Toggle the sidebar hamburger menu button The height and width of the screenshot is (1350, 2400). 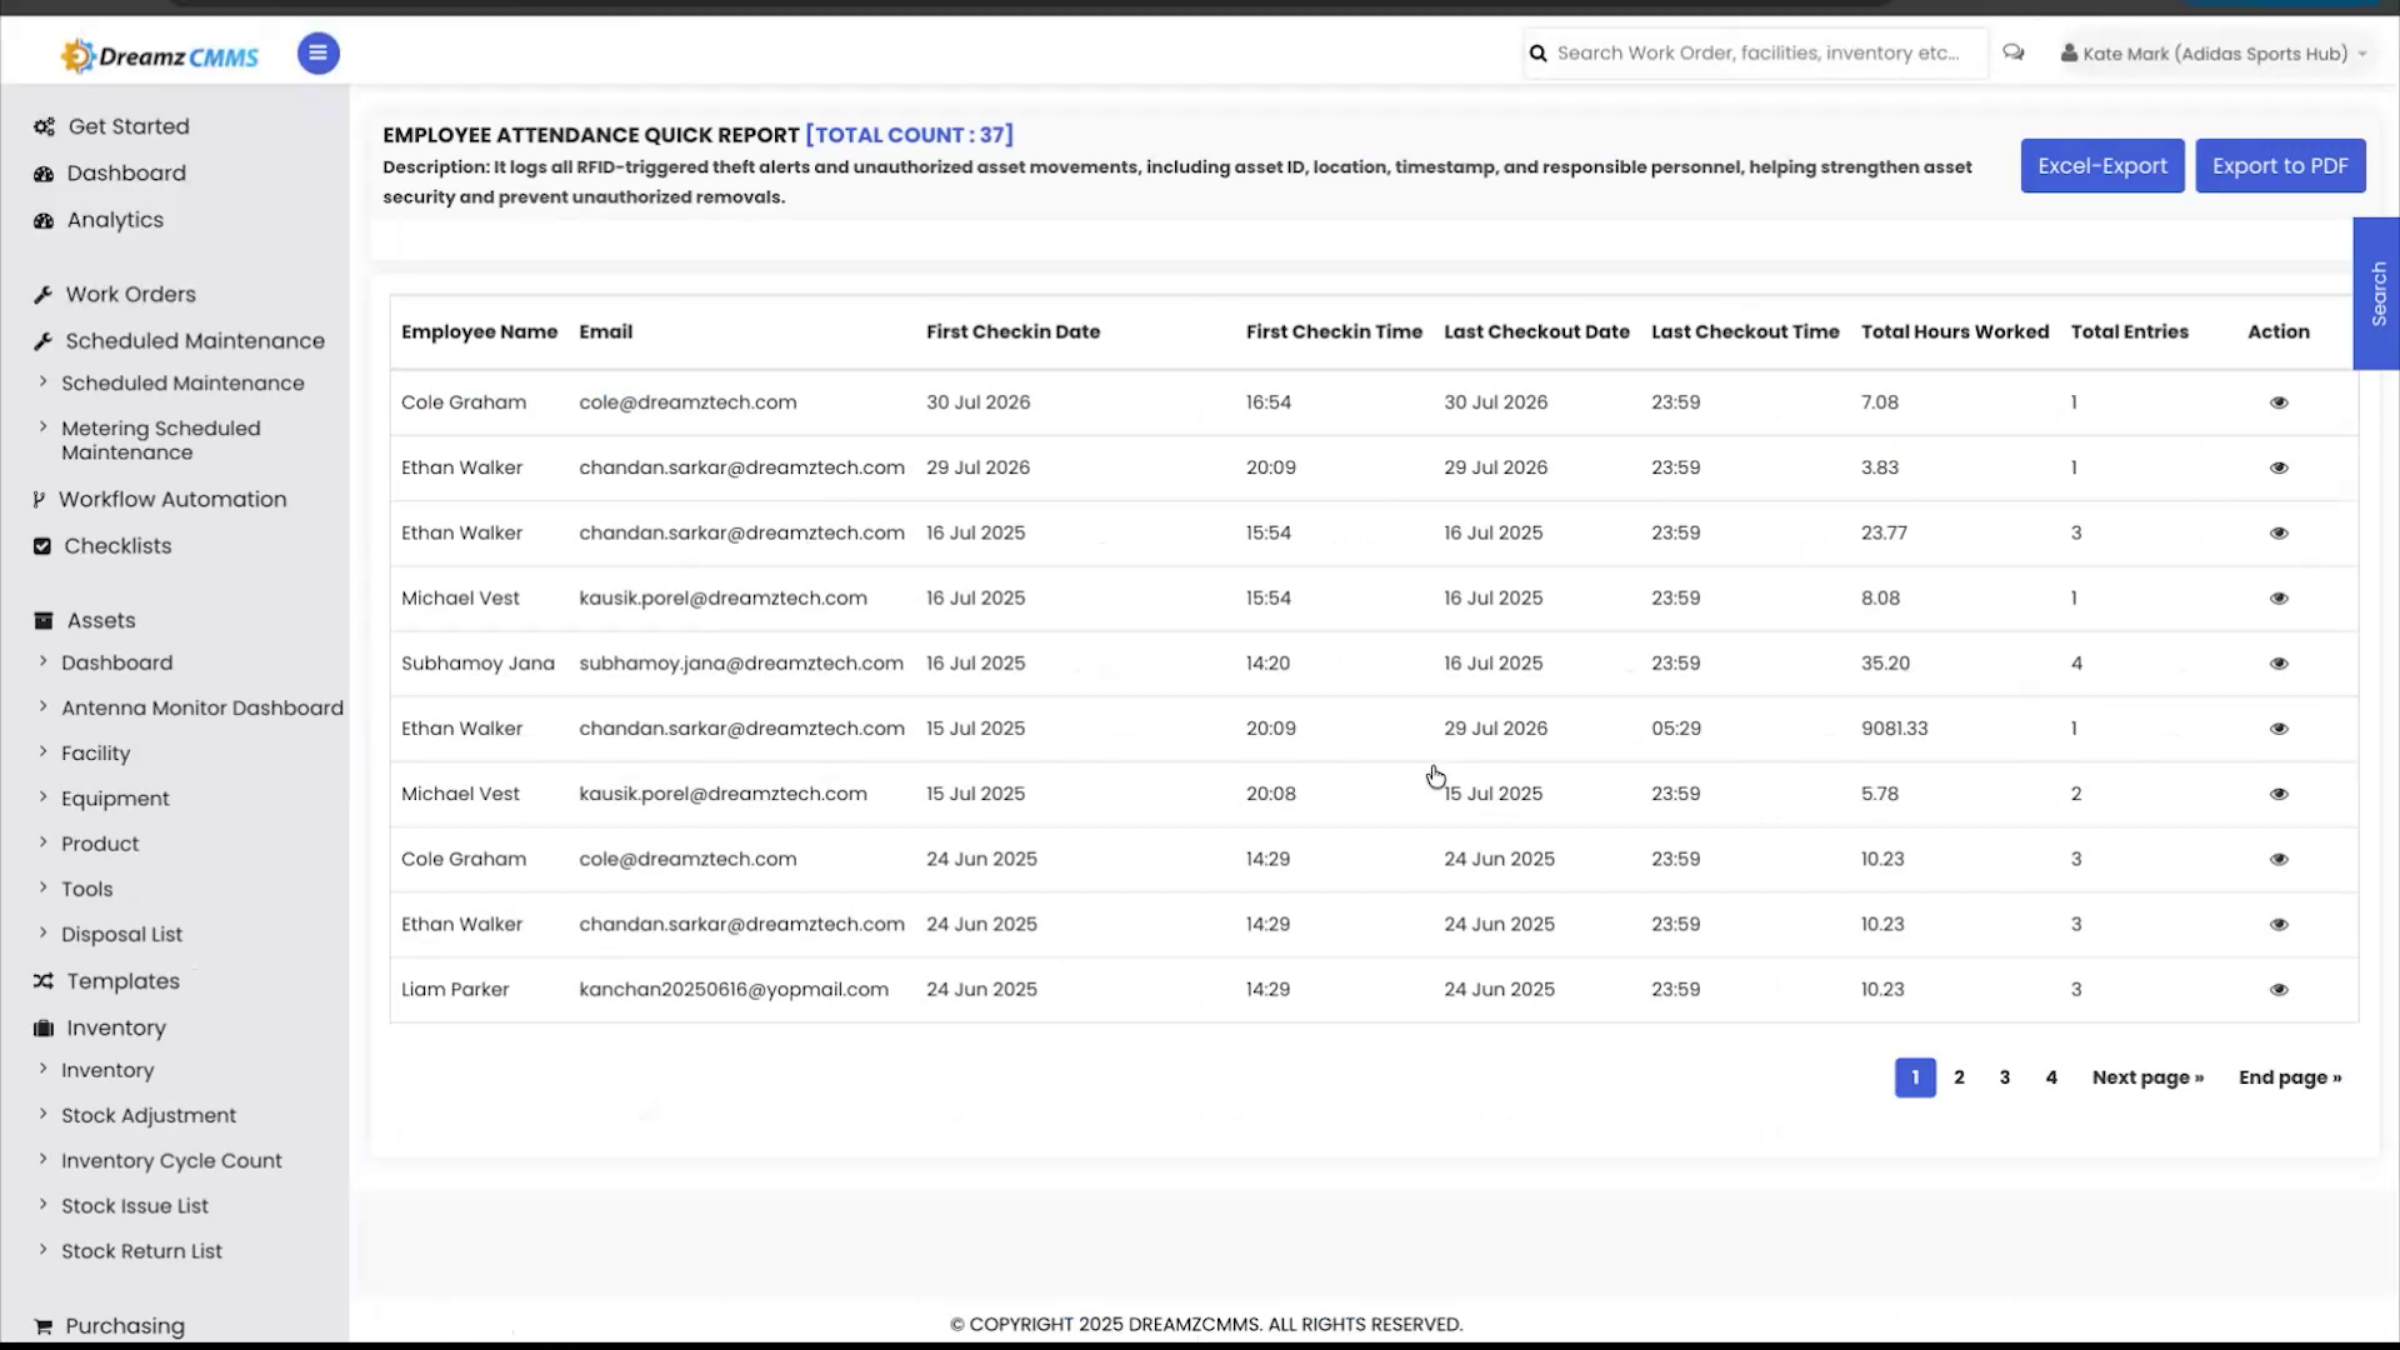click(318, 53)
